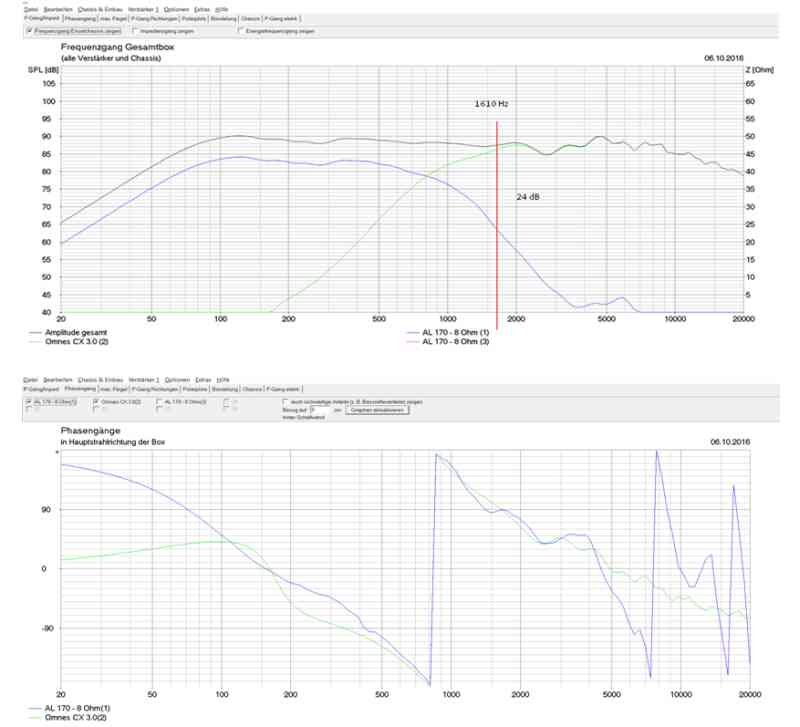Open the Hilfe menu in the upper window
The height and width of the screenshot is (727, 800).
221,9
